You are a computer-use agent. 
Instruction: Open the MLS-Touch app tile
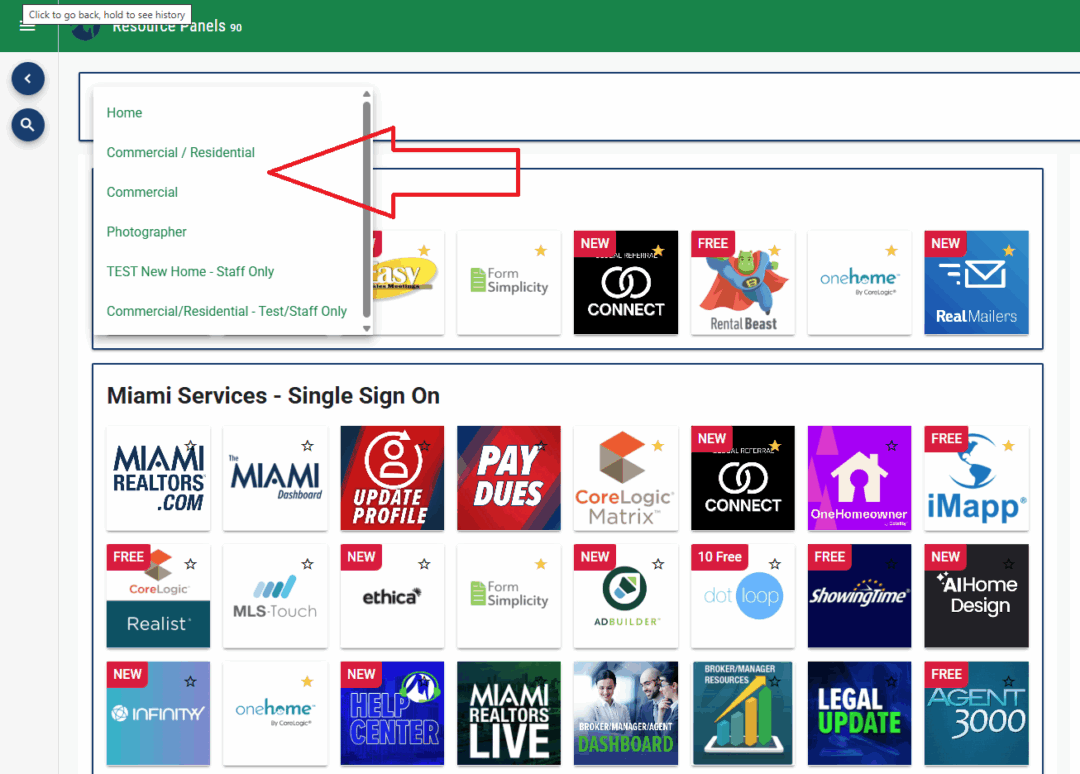click(x=275, y=596)
